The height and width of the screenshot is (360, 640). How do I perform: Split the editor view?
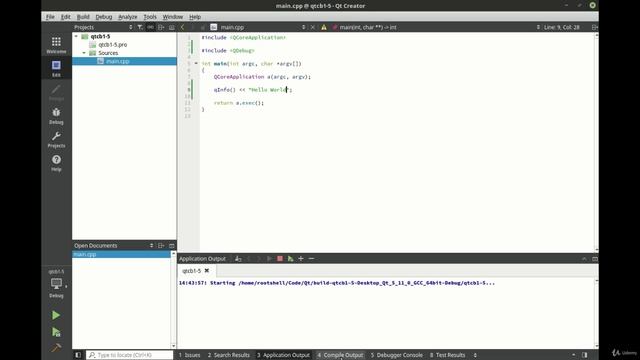pyautogui.click(x=594, y=27)
